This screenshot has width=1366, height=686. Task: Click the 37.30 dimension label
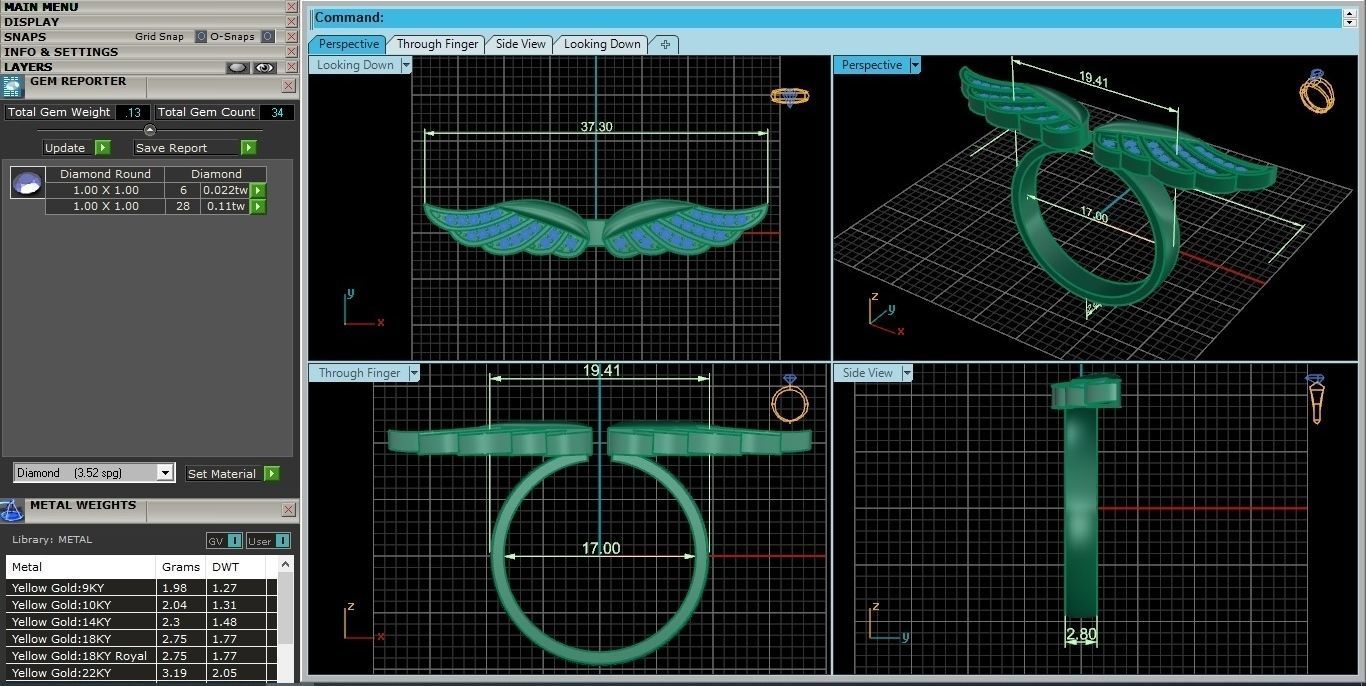597,127
